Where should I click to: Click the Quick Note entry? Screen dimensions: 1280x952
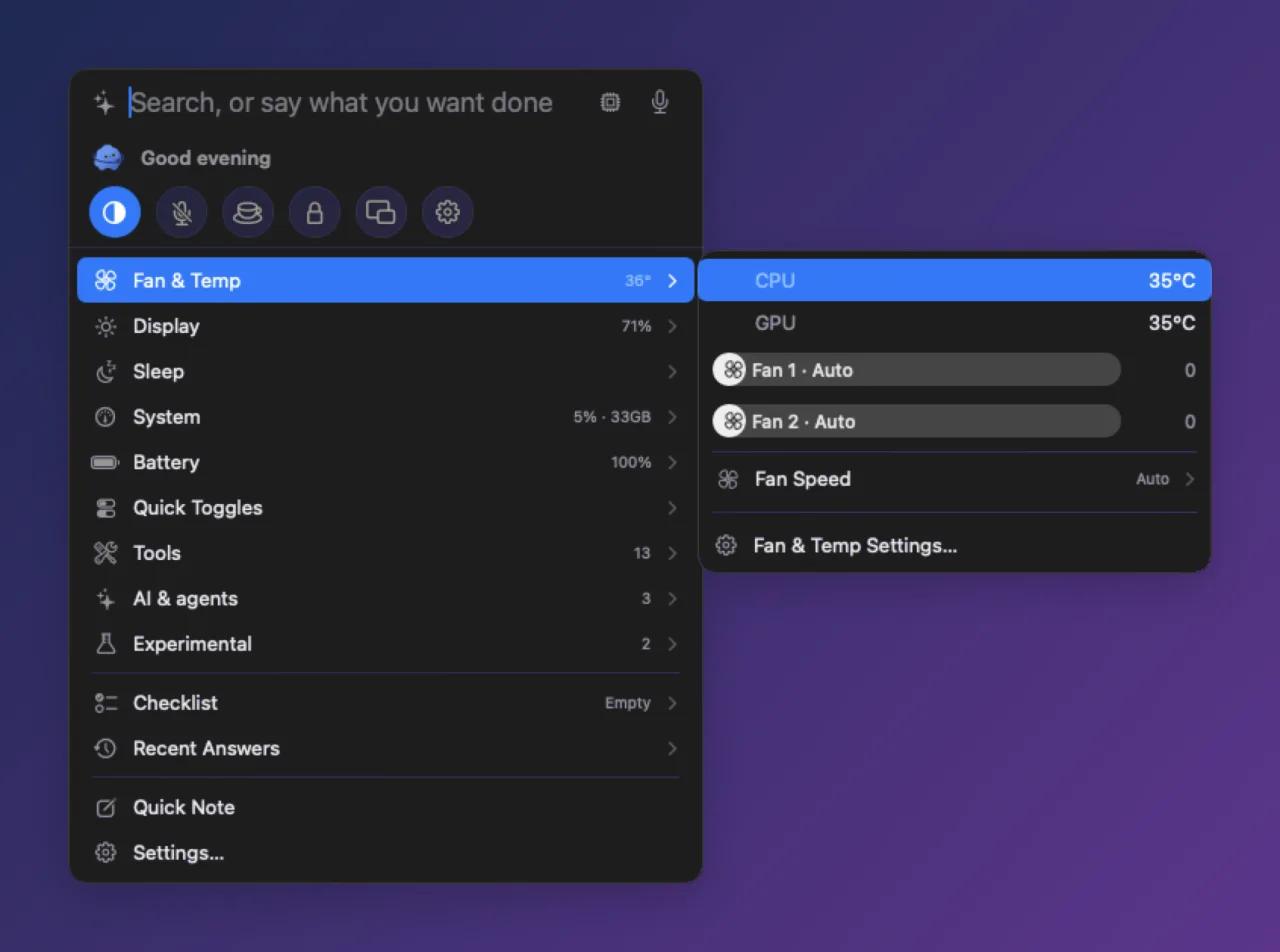pyautogui.click(x=386, y=807)
